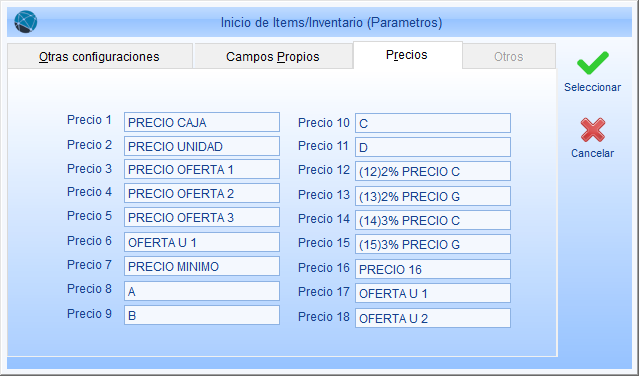Image resolution: width=639 pixels, height=376 pixels.
Task: Select the Precios tab
Action: click(x=408, y=55)
